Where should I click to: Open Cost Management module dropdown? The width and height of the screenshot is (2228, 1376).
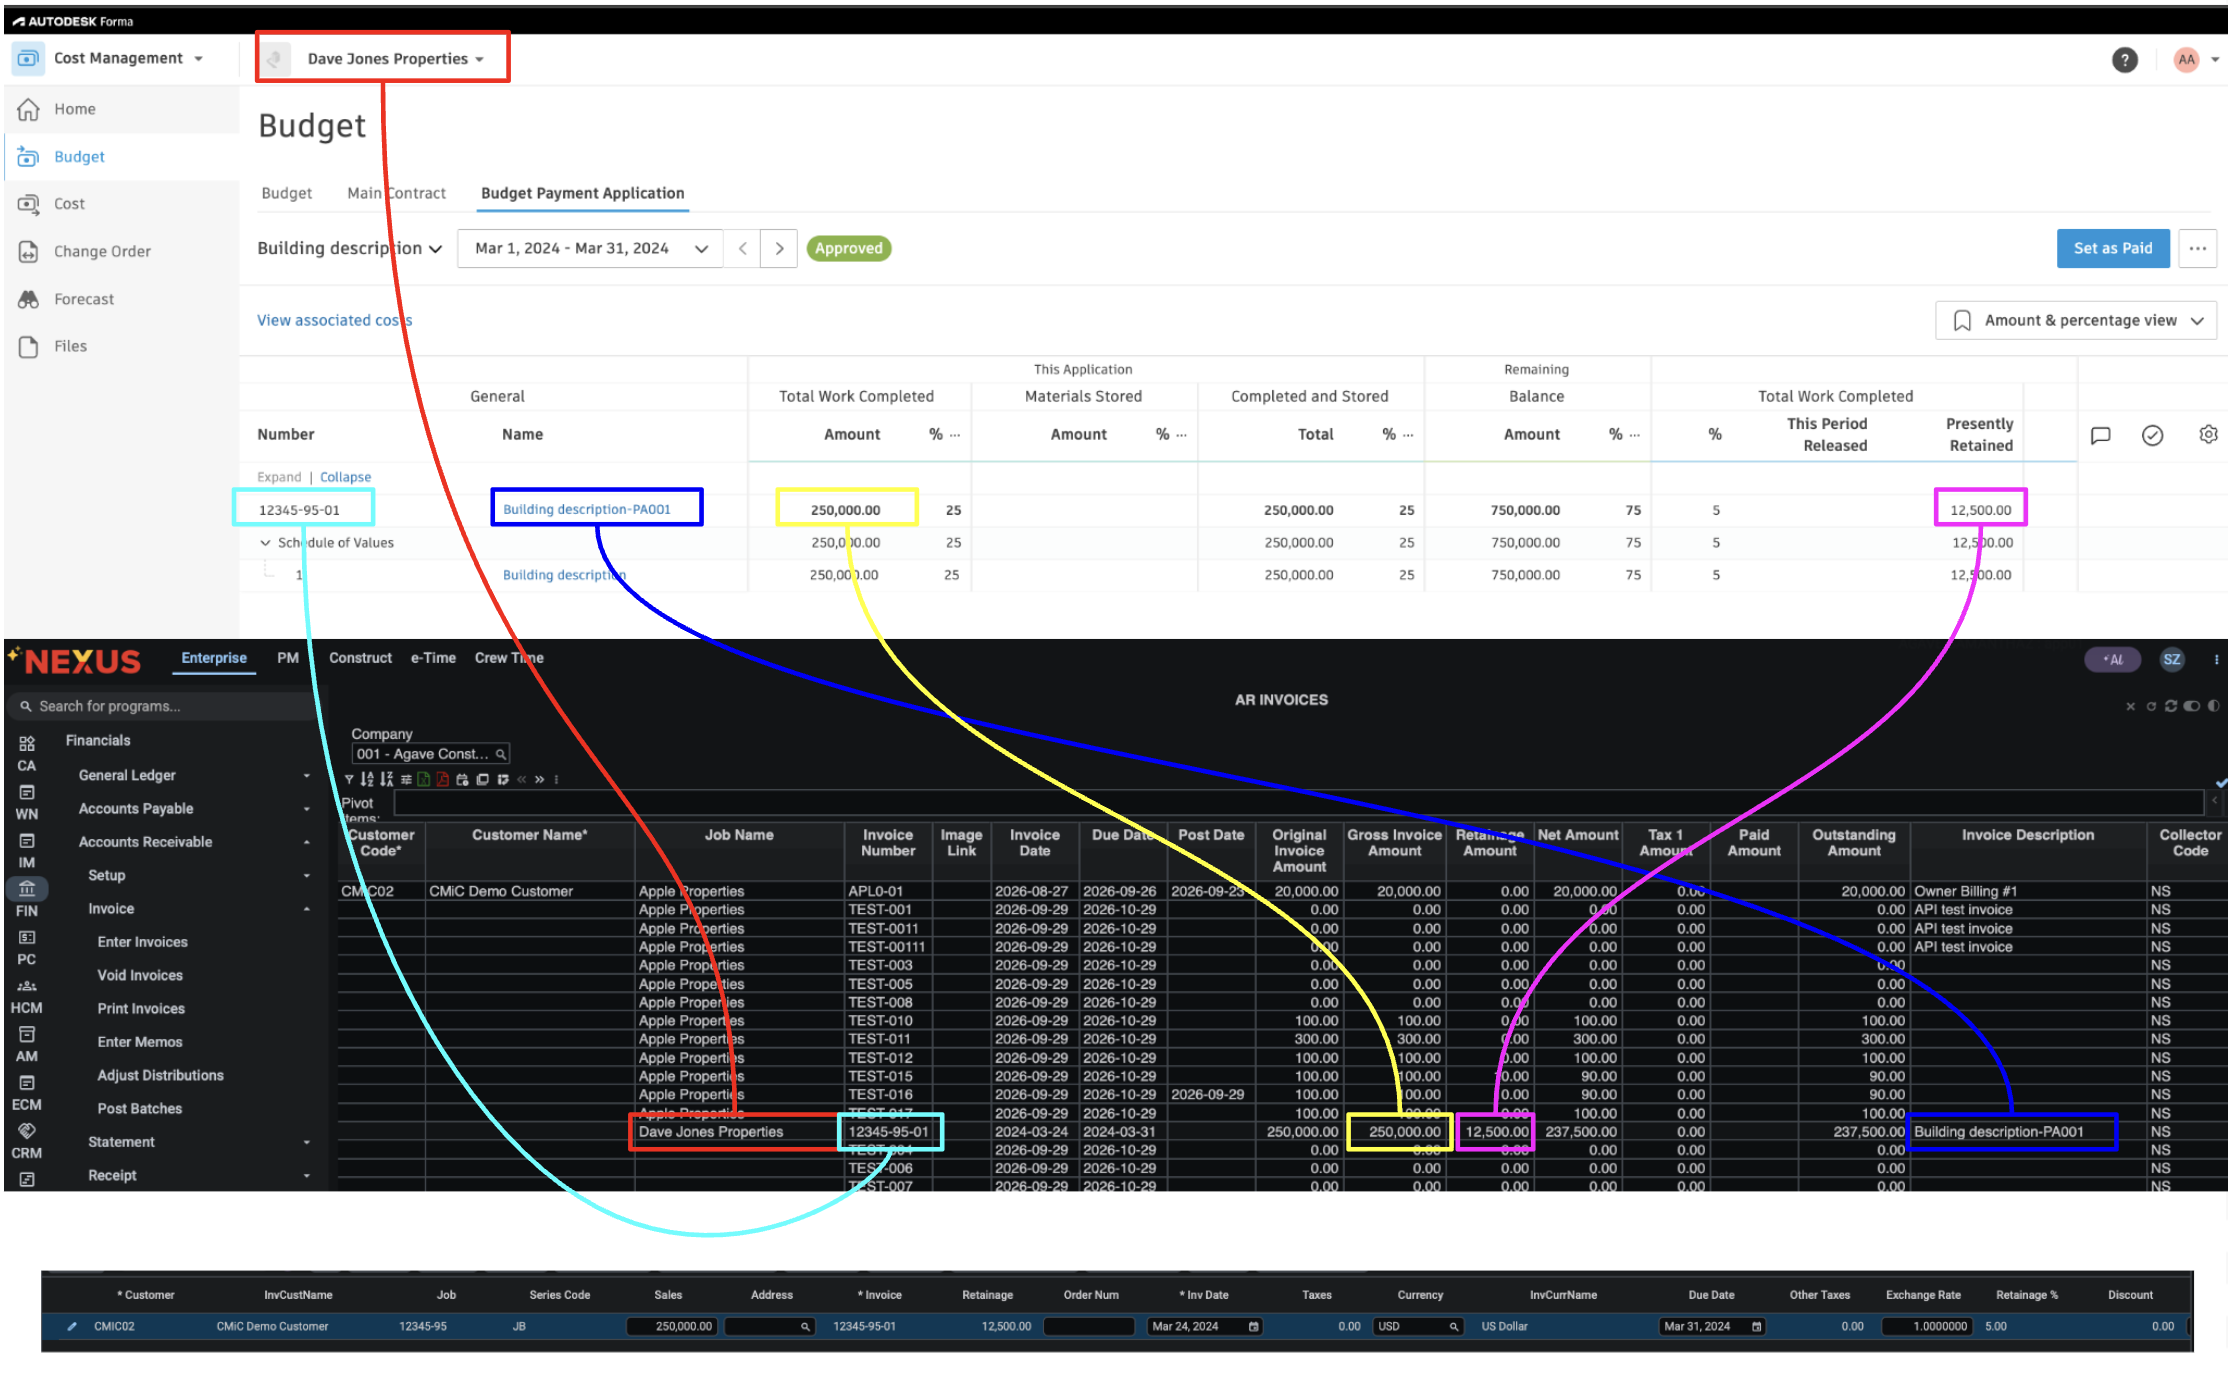[x=111, y=59]
